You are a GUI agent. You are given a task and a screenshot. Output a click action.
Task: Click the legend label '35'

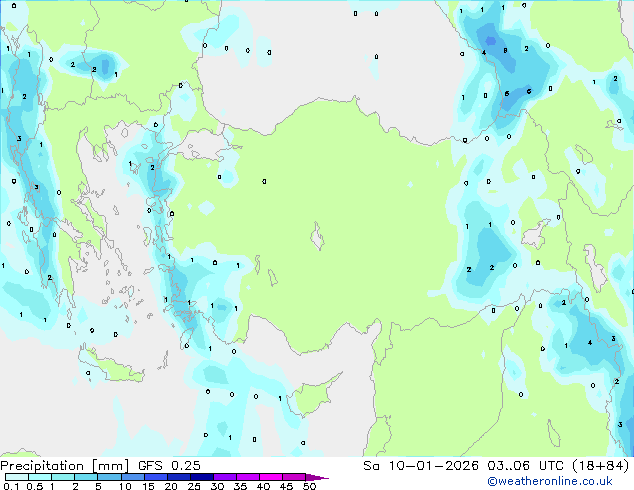[240, 486]
